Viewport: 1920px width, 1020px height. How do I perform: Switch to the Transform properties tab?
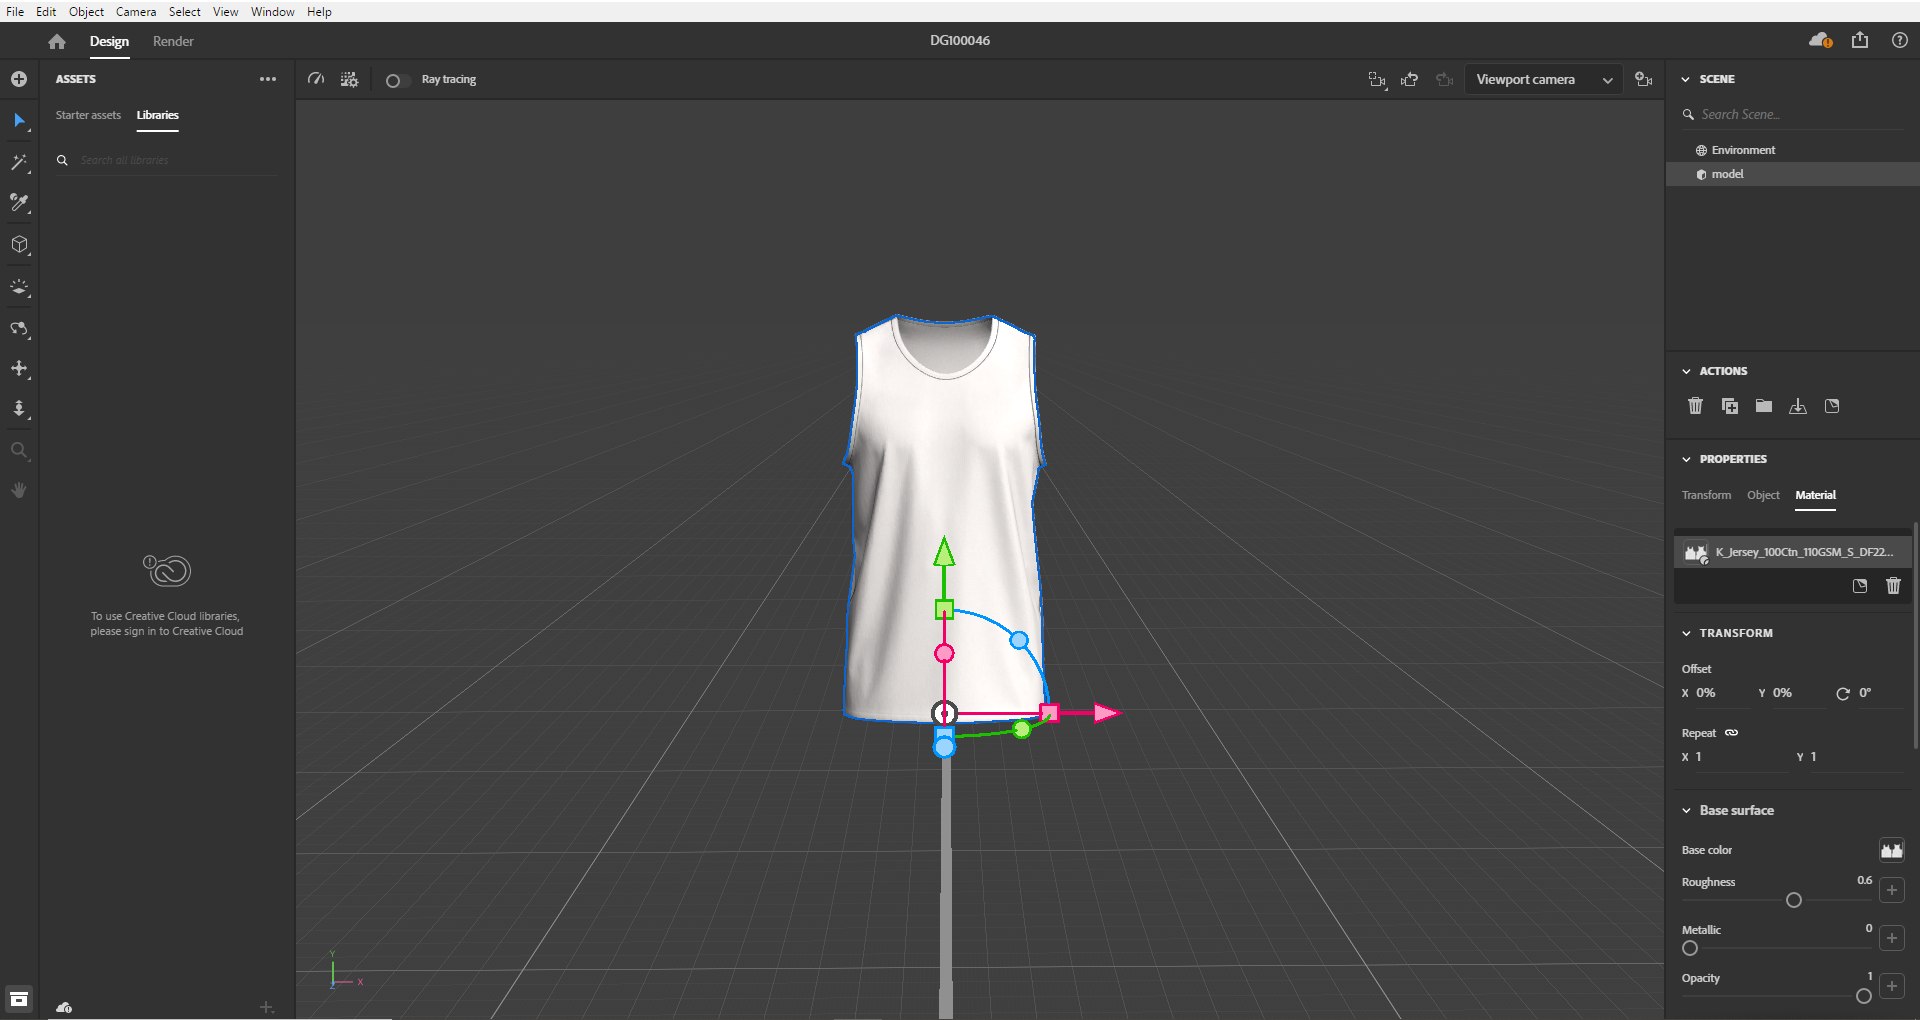tap(1706, 495)
